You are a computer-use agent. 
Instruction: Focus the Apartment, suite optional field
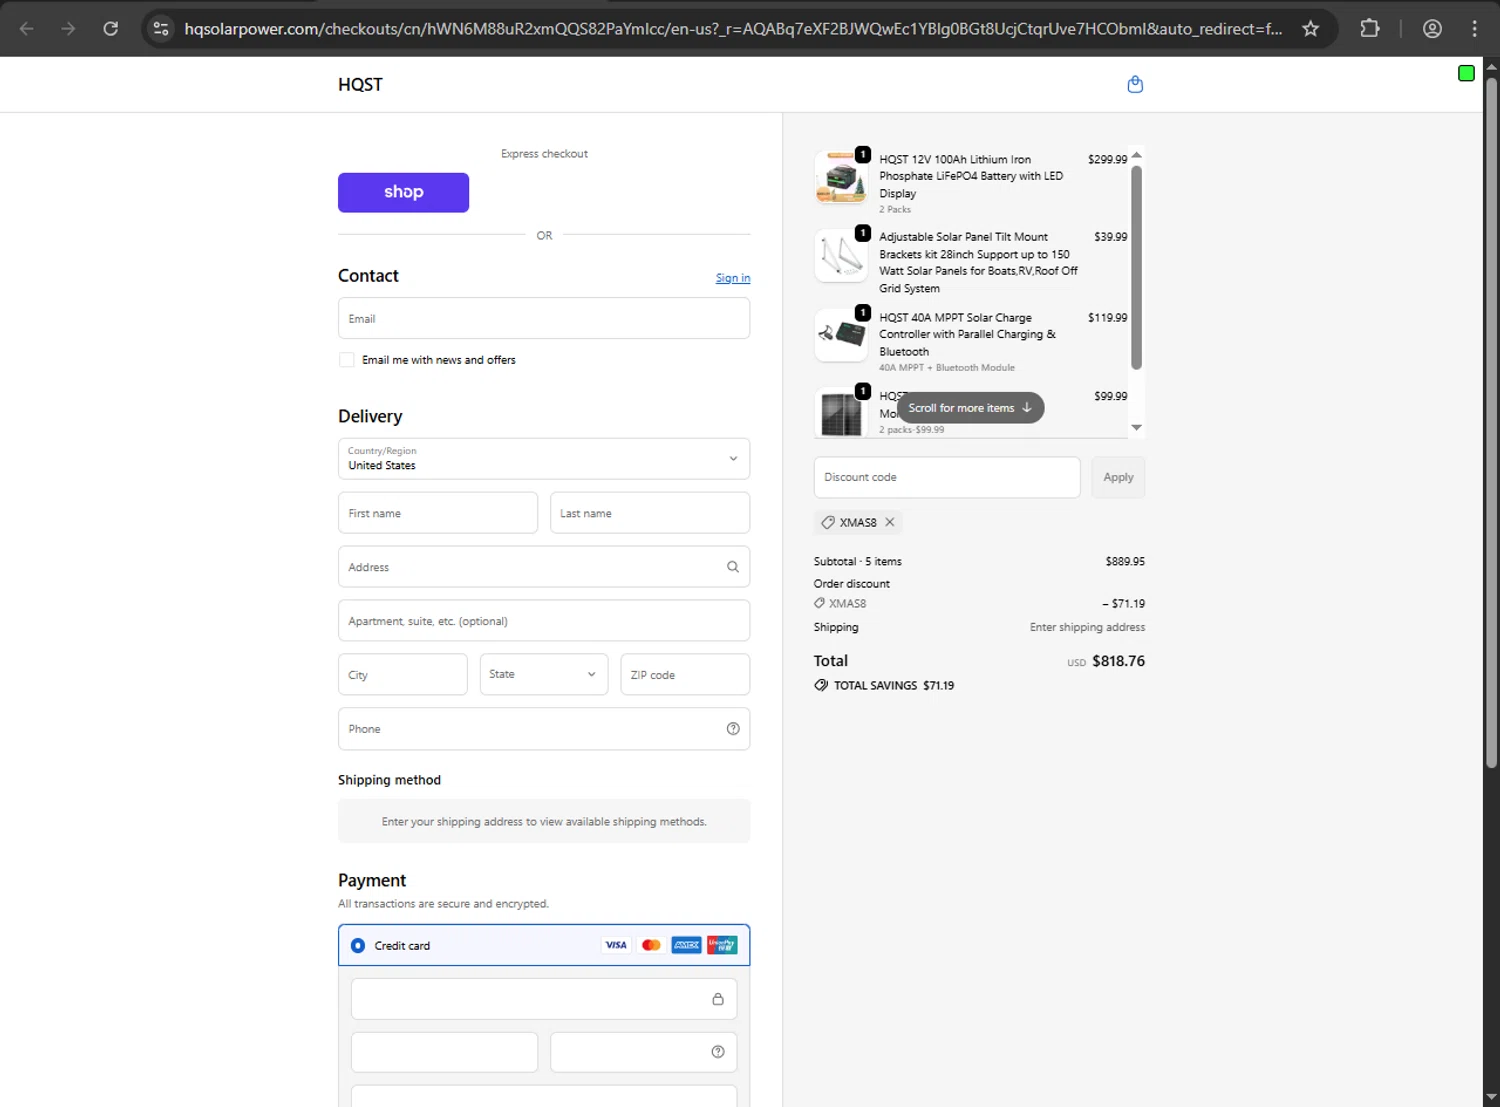click(x=544, y=621)
